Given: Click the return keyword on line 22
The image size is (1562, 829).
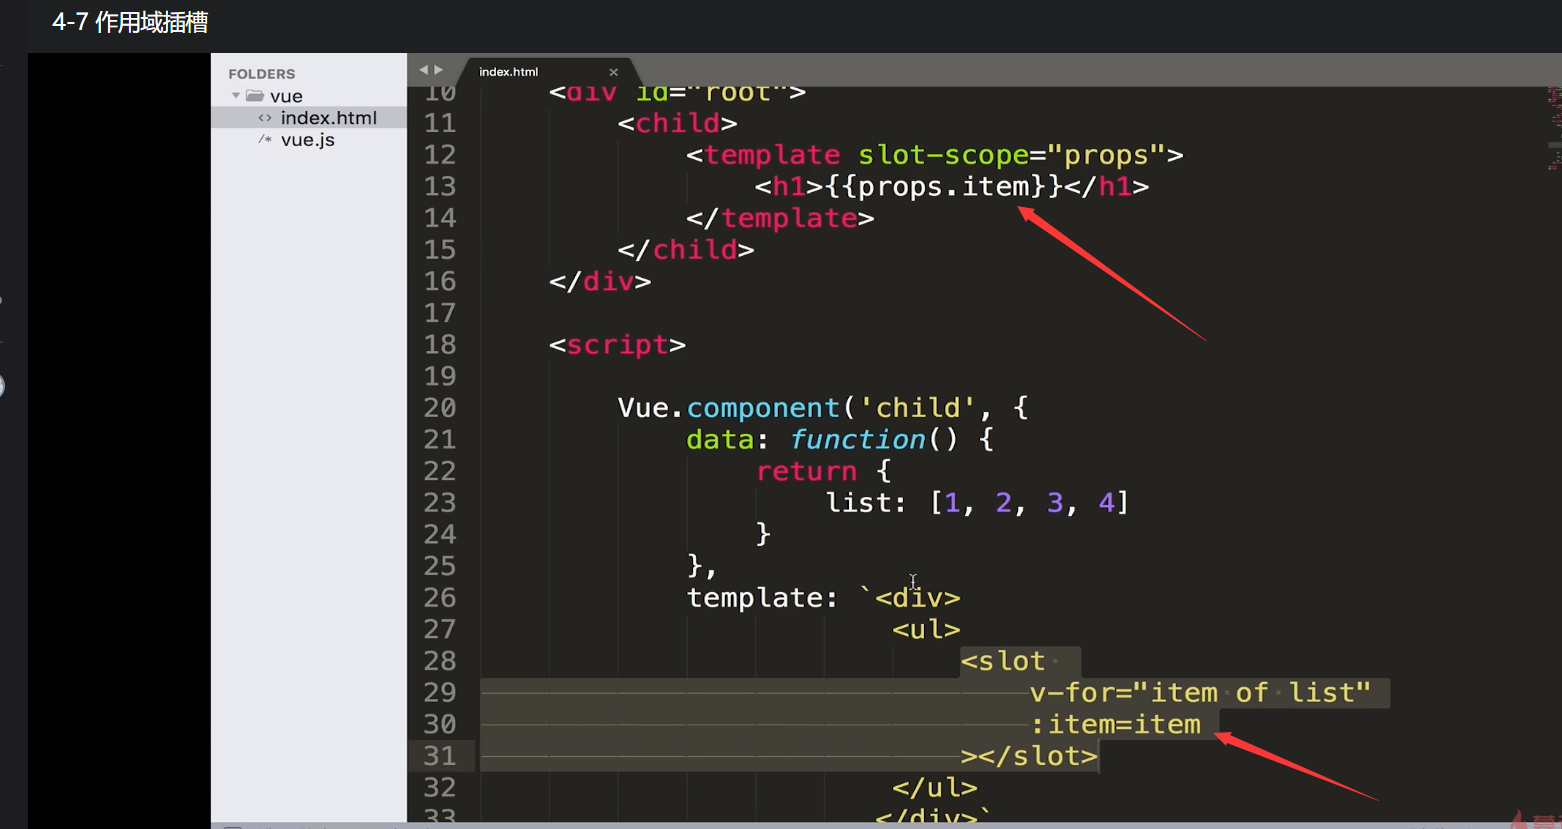Looking at the screenshot, I should (806, 472).
